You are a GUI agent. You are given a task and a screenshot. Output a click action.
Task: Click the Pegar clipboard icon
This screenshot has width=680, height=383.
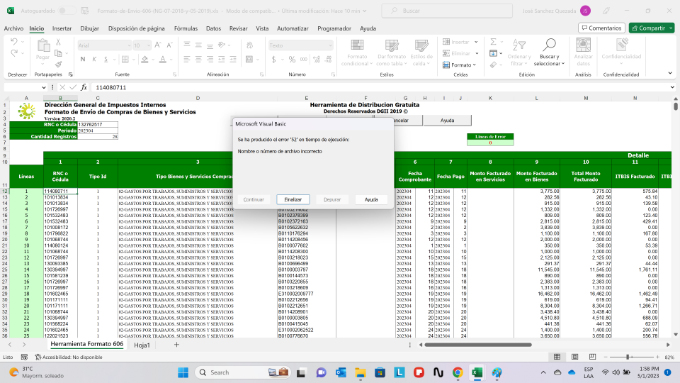click(43, 46)
